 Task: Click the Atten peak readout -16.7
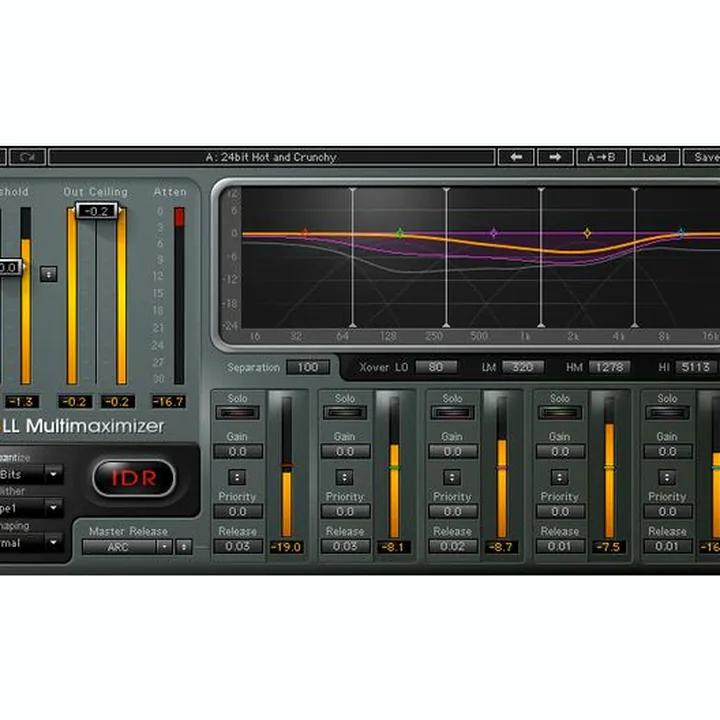(x=169, y=402)
